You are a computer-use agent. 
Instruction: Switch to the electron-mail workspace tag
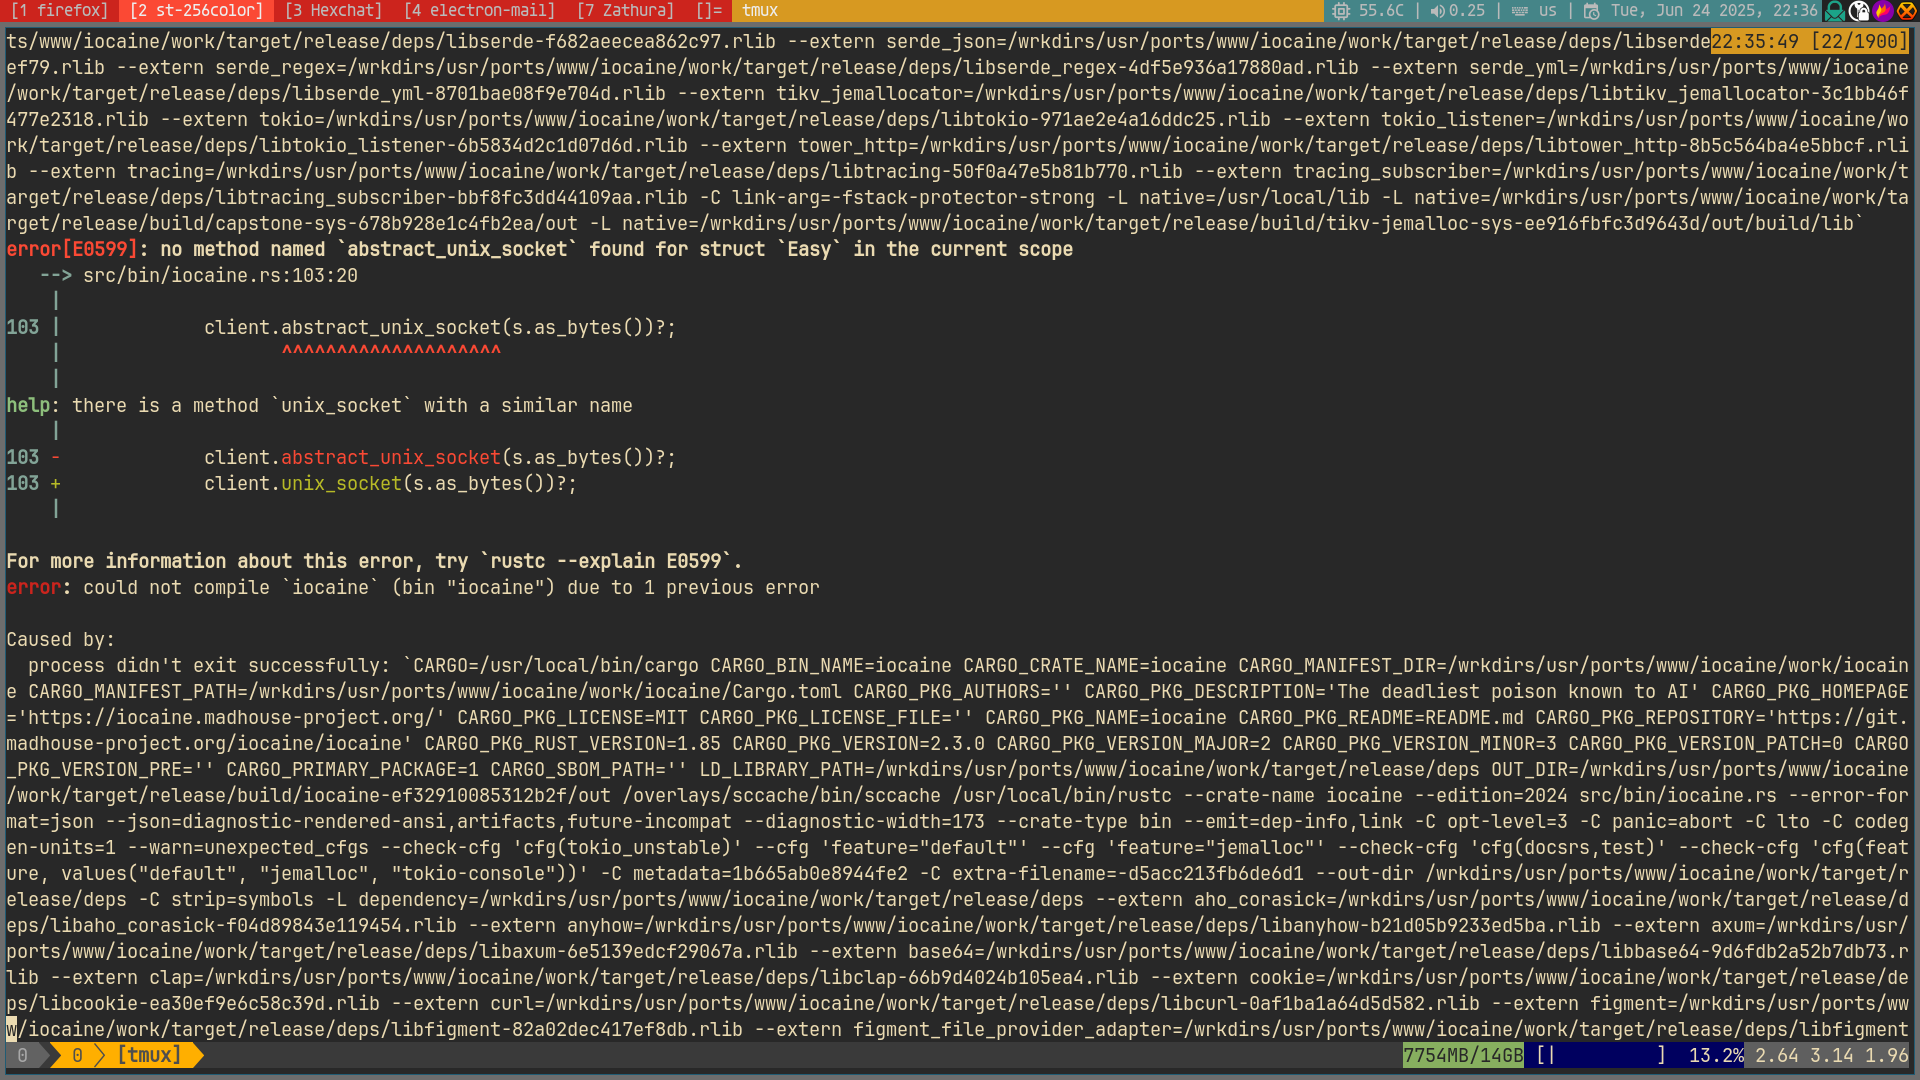(x=479, y=11)
